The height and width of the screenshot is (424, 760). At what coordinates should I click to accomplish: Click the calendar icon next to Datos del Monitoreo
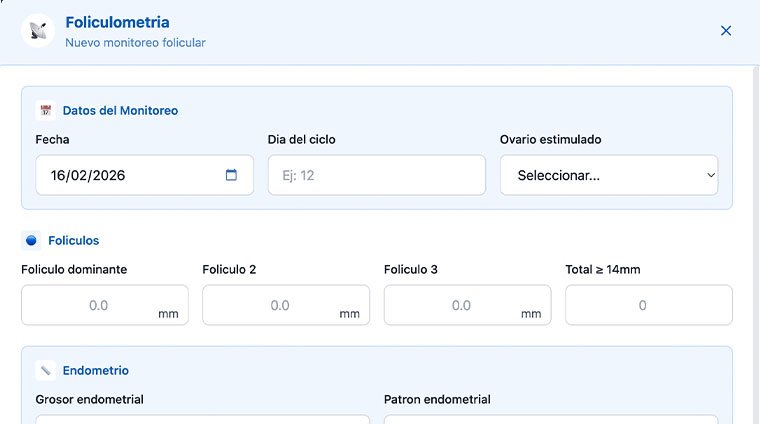point(46,110)
